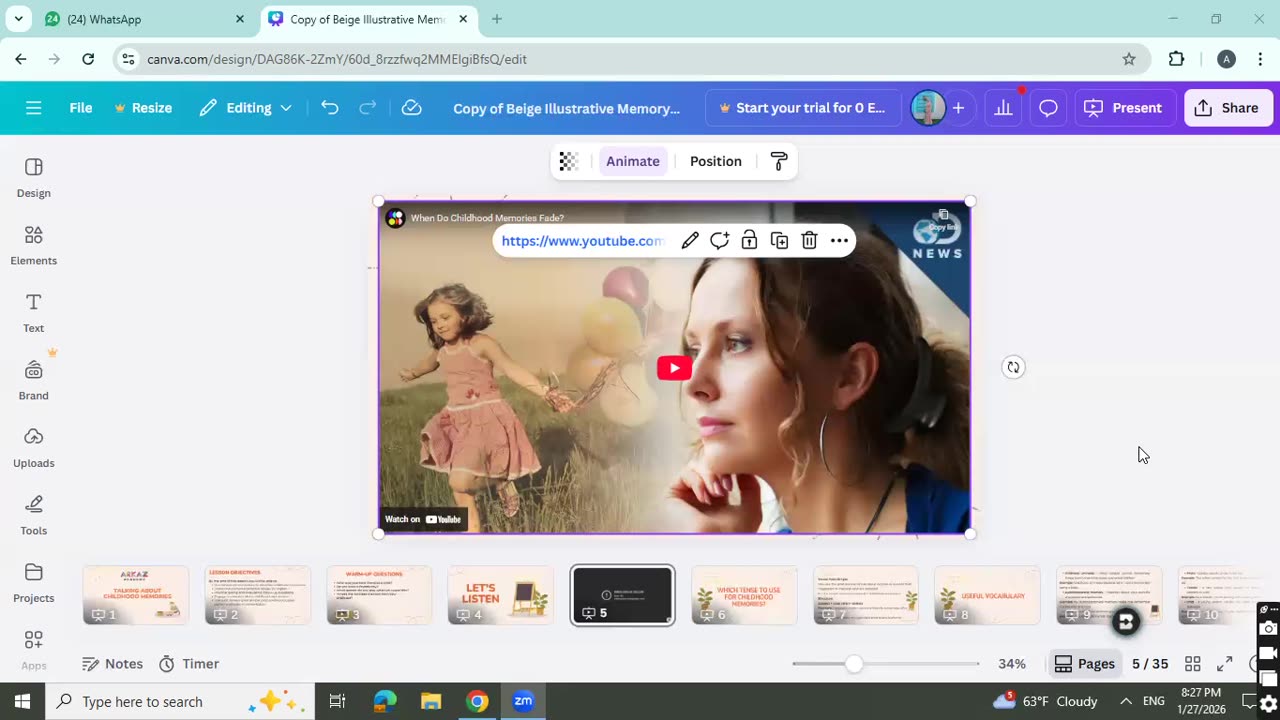
Task: Open the Projects side panel
Action: click(34, 582)
